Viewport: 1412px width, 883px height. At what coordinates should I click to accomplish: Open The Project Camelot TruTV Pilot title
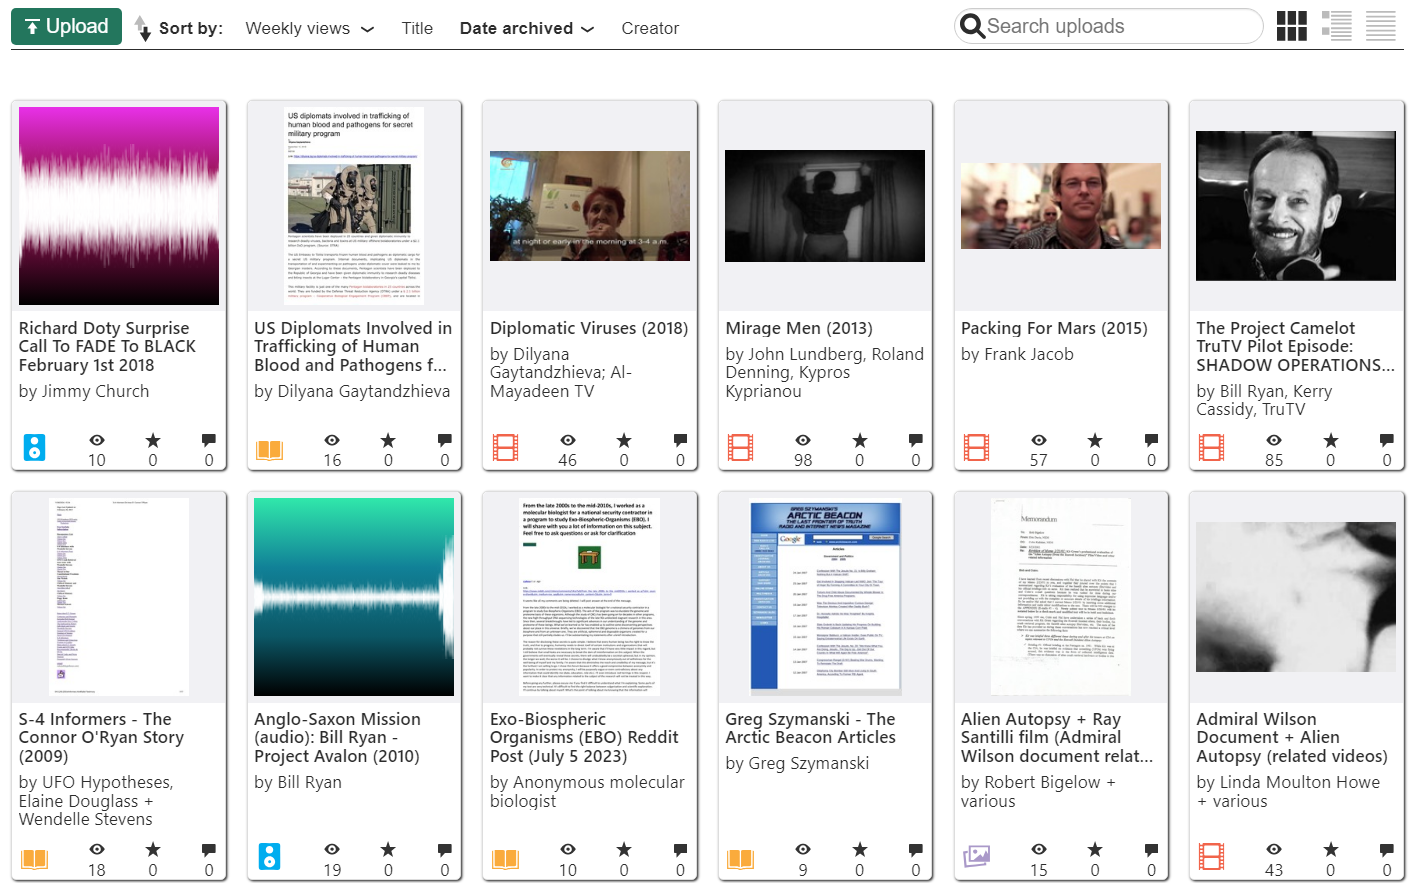(1295, 347)
